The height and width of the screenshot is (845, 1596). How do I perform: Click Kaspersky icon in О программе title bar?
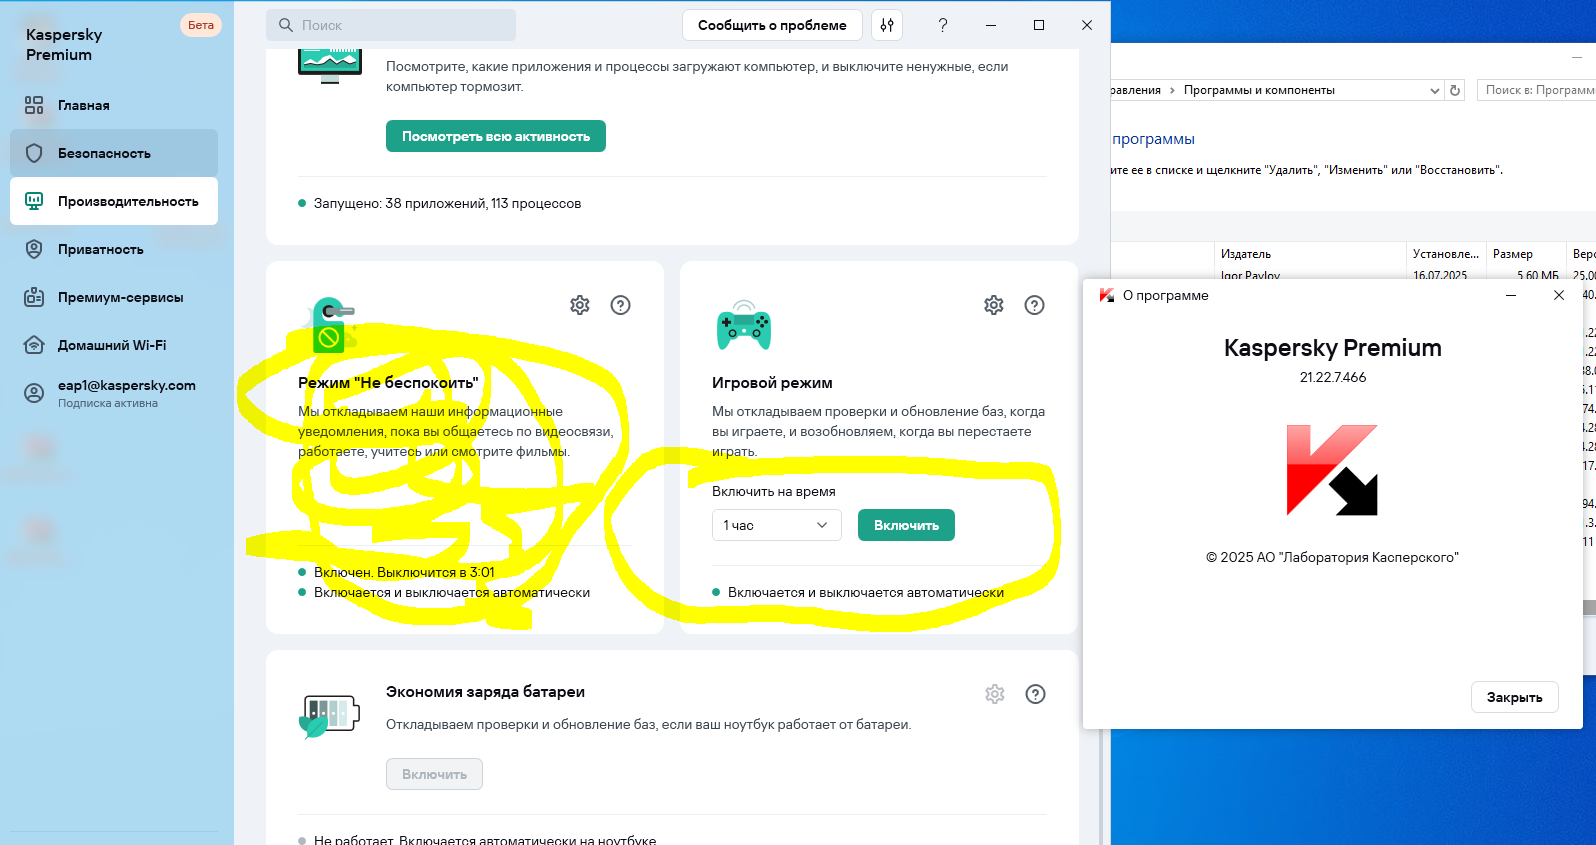(x=1107, y=295)
